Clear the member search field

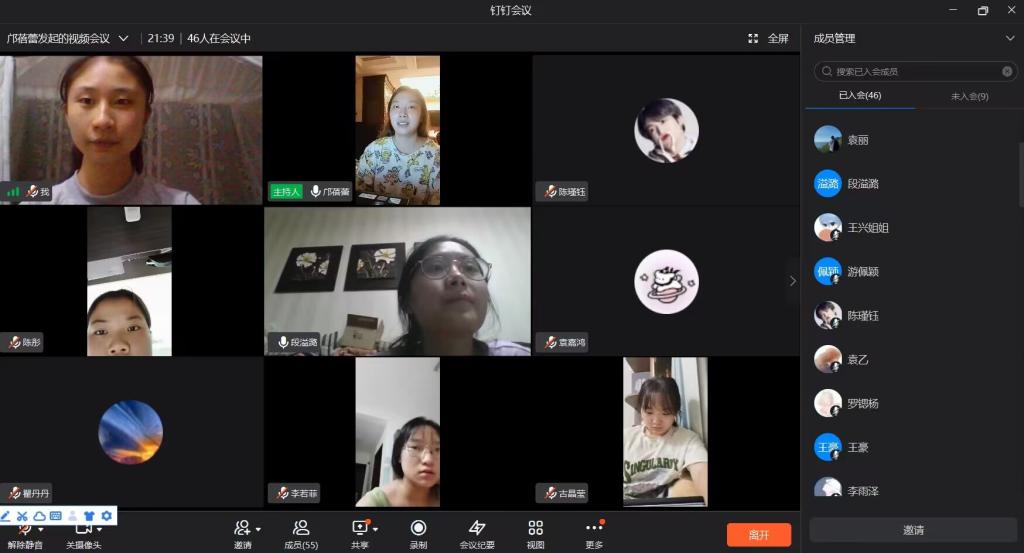[x=1007, y=72]
